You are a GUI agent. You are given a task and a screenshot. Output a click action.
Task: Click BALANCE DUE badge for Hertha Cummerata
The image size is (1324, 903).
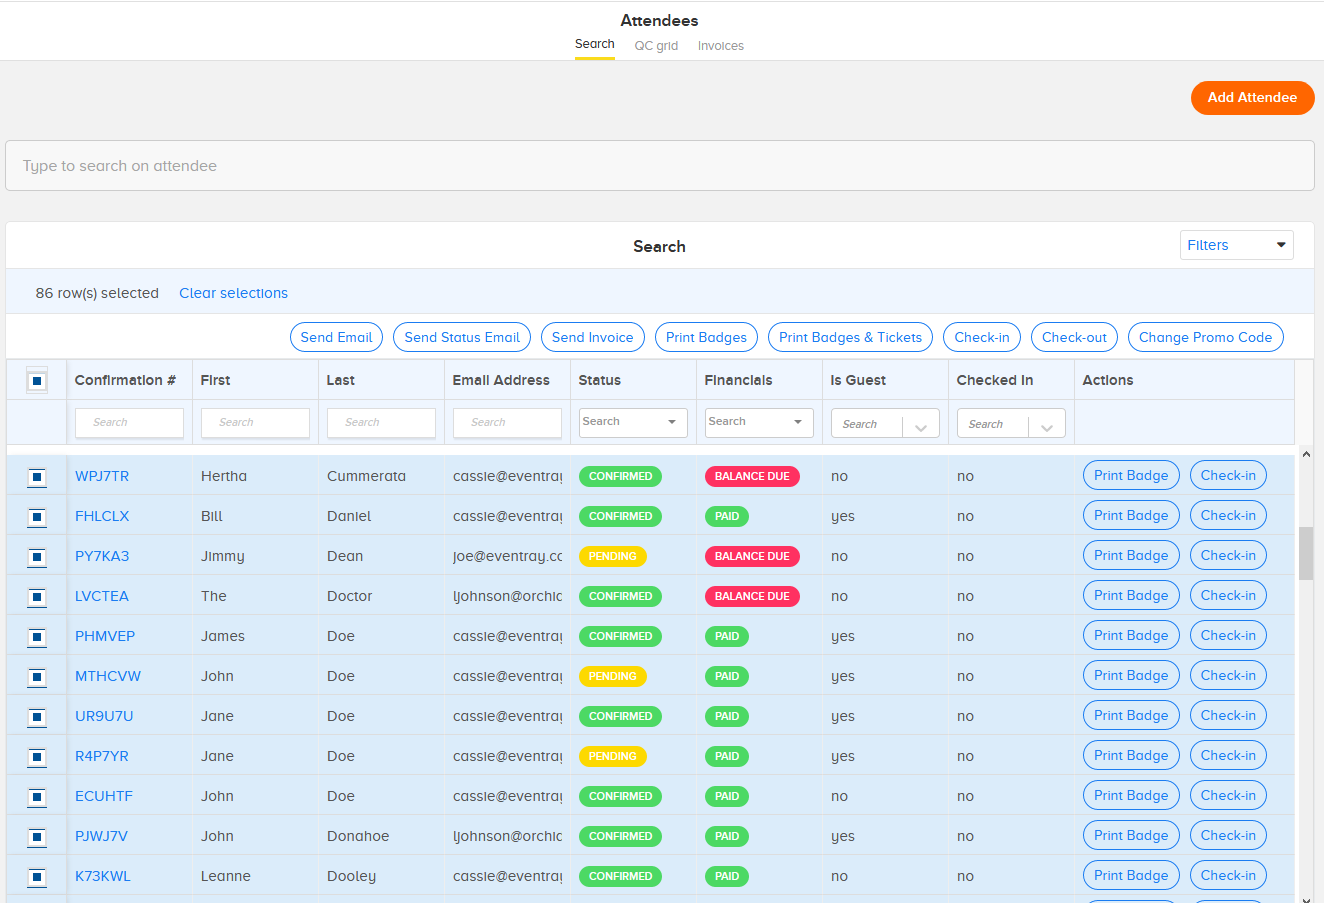point(752,476)
